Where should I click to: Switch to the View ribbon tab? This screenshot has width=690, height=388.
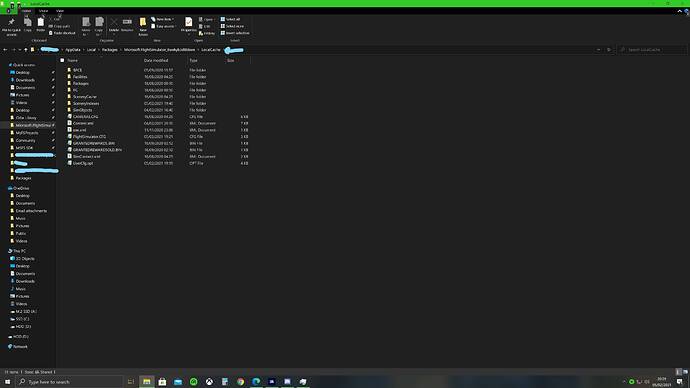point(60,11)
